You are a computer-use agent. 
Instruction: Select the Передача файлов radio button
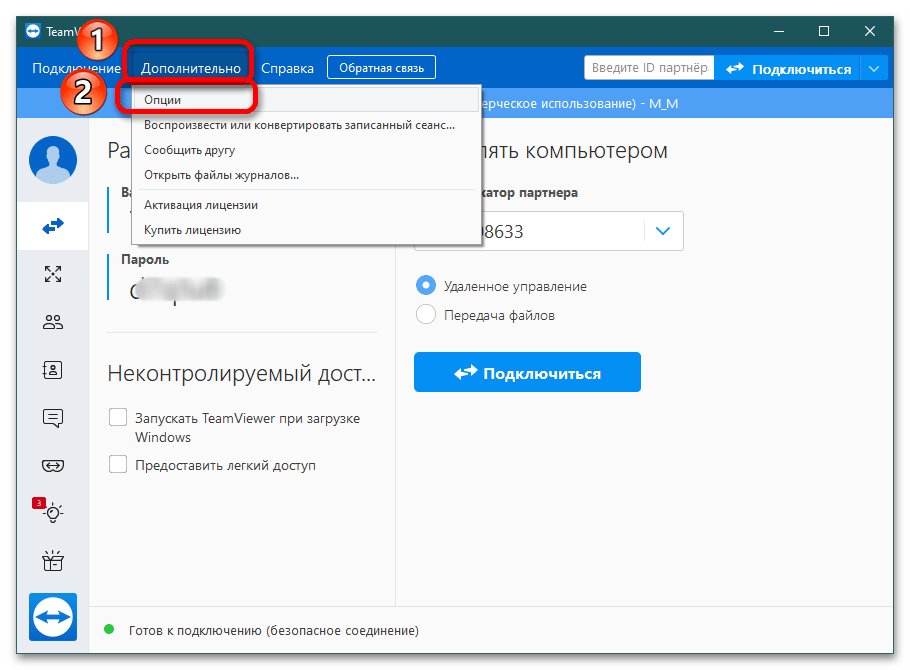point(426,315)
